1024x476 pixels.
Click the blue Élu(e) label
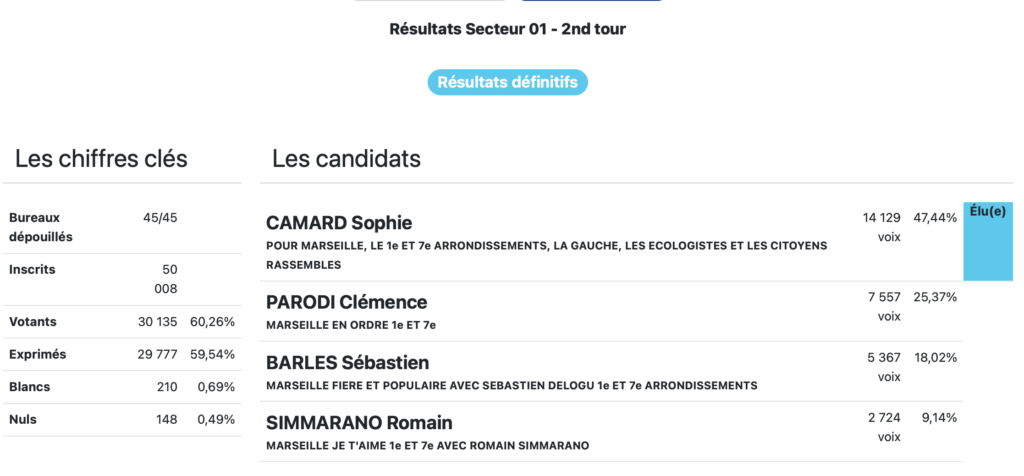[987, 212]
